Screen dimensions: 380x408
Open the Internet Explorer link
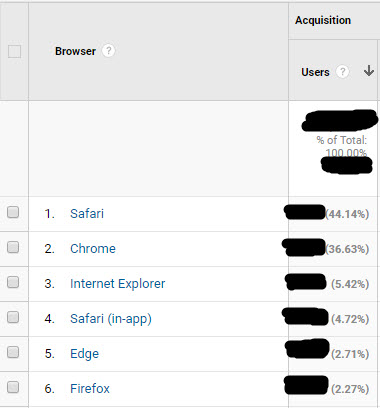pos(118,284)
